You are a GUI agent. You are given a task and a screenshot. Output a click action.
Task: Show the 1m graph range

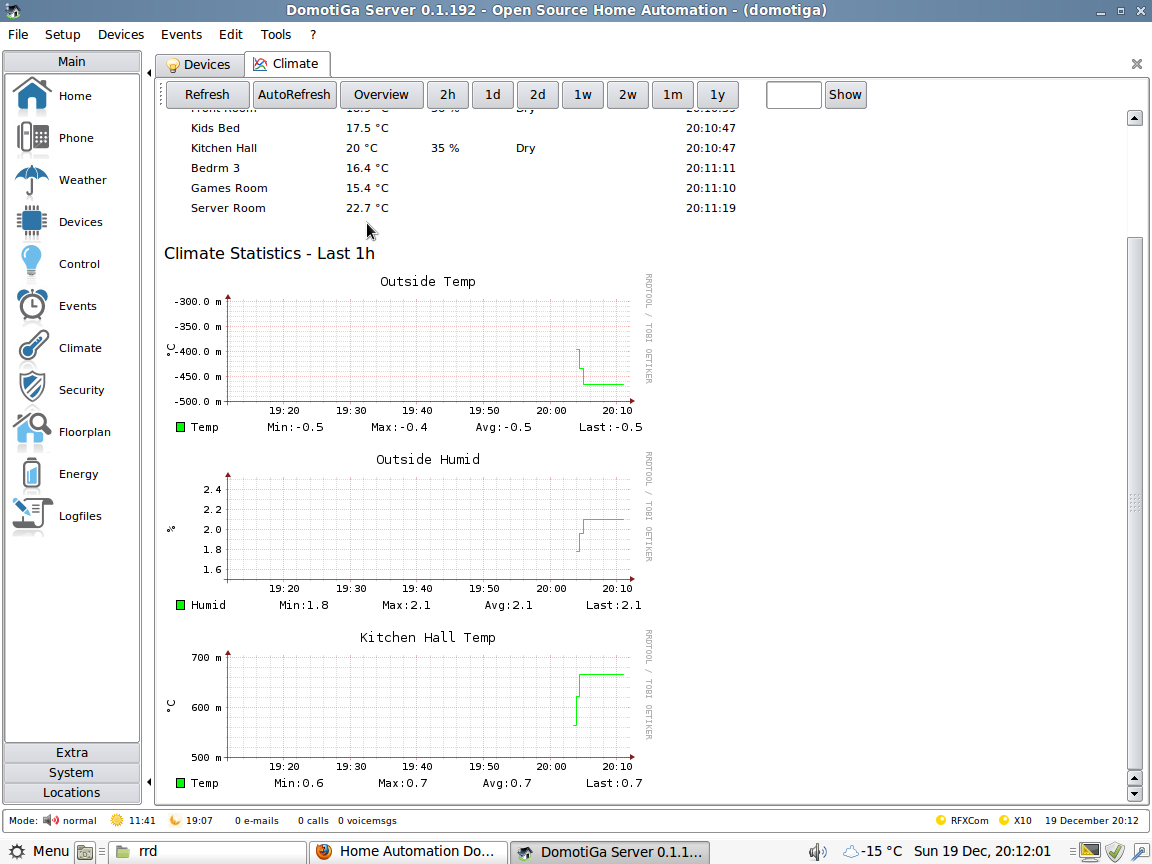[672, 95]
